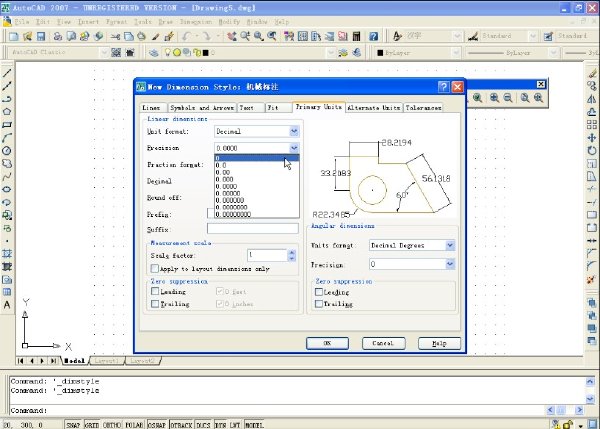Open the layer list dropdown
The image size is (600, 429).
click(x=331, y=53)
